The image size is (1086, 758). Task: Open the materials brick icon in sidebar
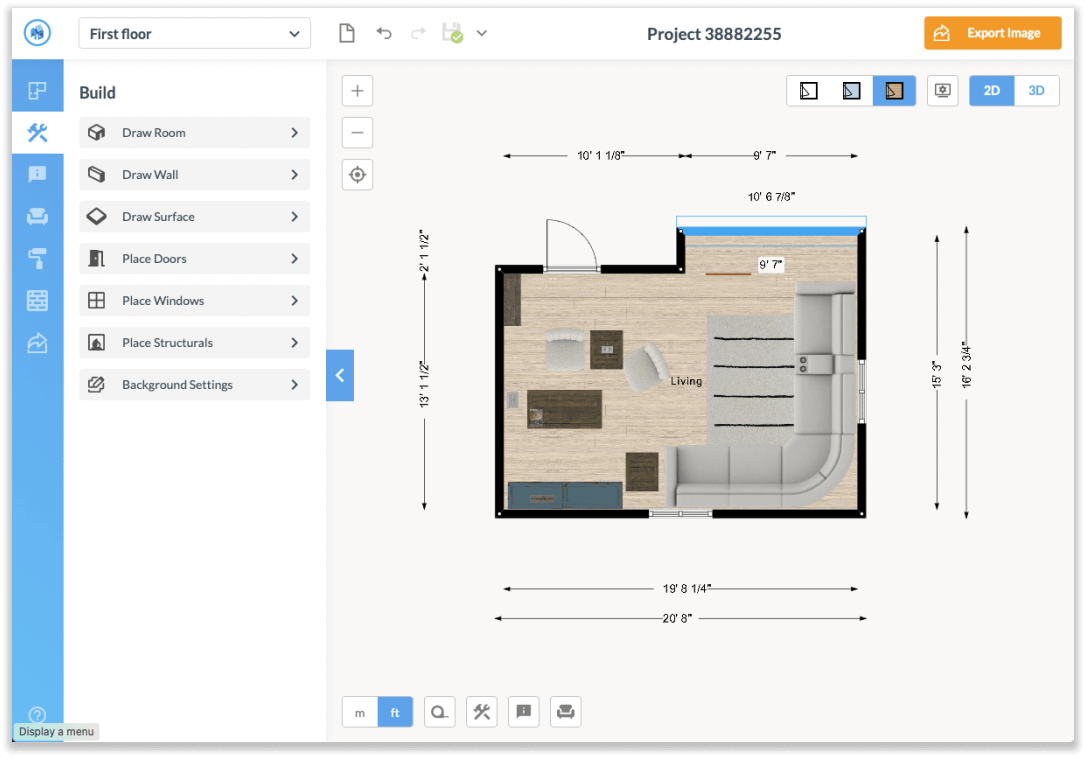click(37, 300)
